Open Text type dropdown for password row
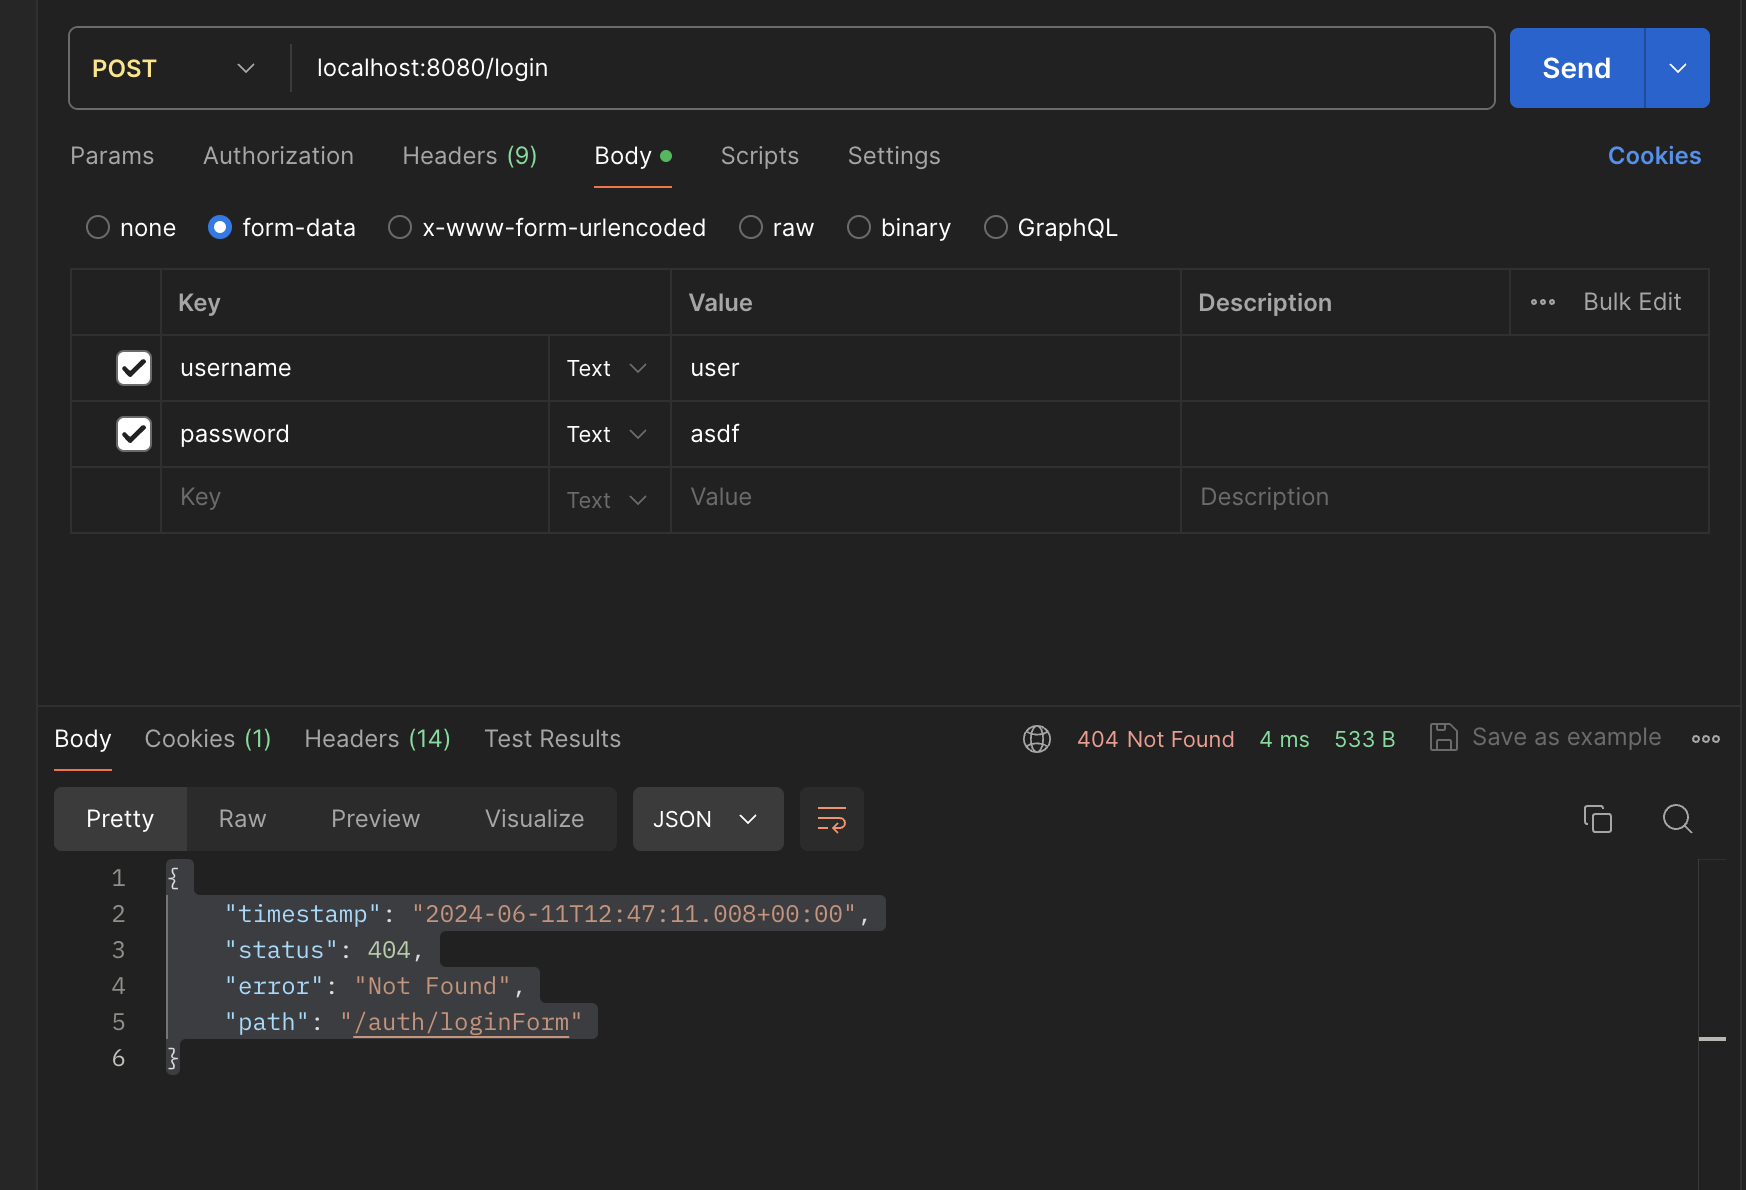This screenshot has width=1746, height=1190. pos(607,434)
